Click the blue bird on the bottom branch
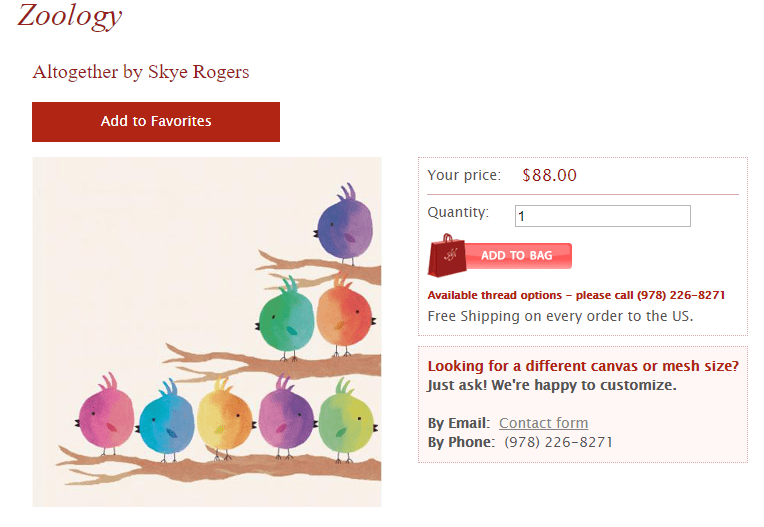Viewport: 764px width, 527px height. [x=165, y=420]
